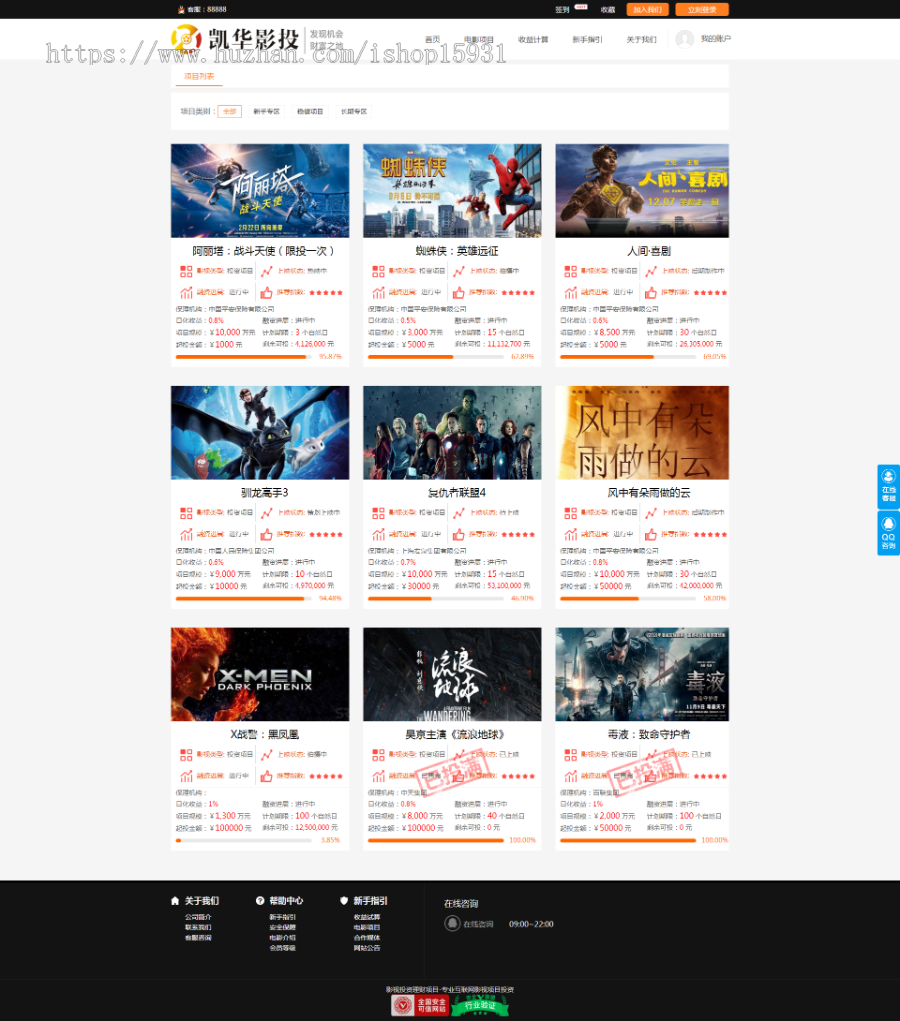Open header 关于我们 in the navigation menu

click(641, 40)
